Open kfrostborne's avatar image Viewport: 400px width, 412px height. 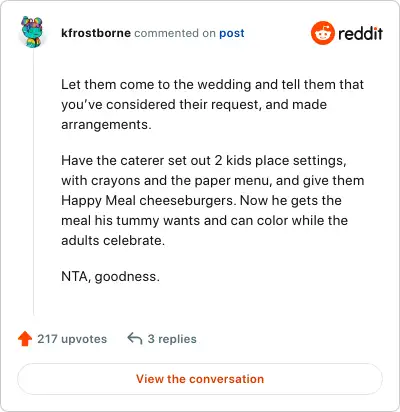(x=32, y=32)
